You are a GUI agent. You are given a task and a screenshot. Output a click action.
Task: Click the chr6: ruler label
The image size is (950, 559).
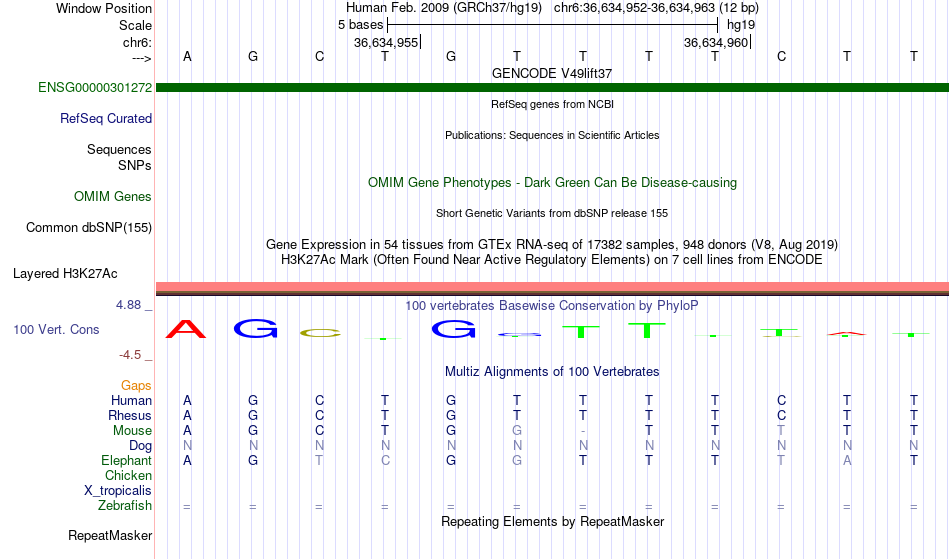click(138, 42)
